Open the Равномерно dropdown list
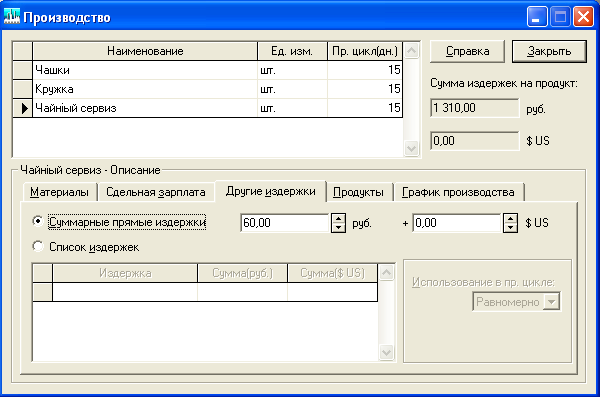The height and width of the screenshot is (397, 600). pos(551,302)
